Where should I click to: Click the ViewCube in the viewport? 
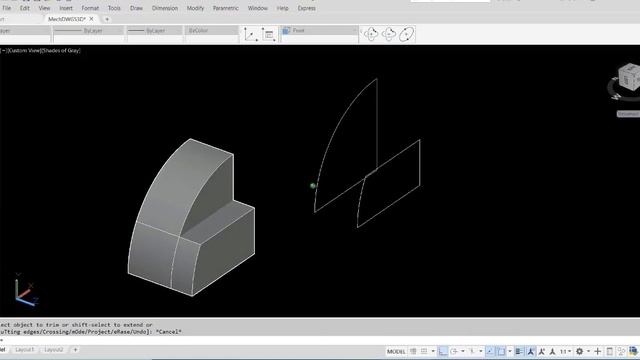coord(629,78)
